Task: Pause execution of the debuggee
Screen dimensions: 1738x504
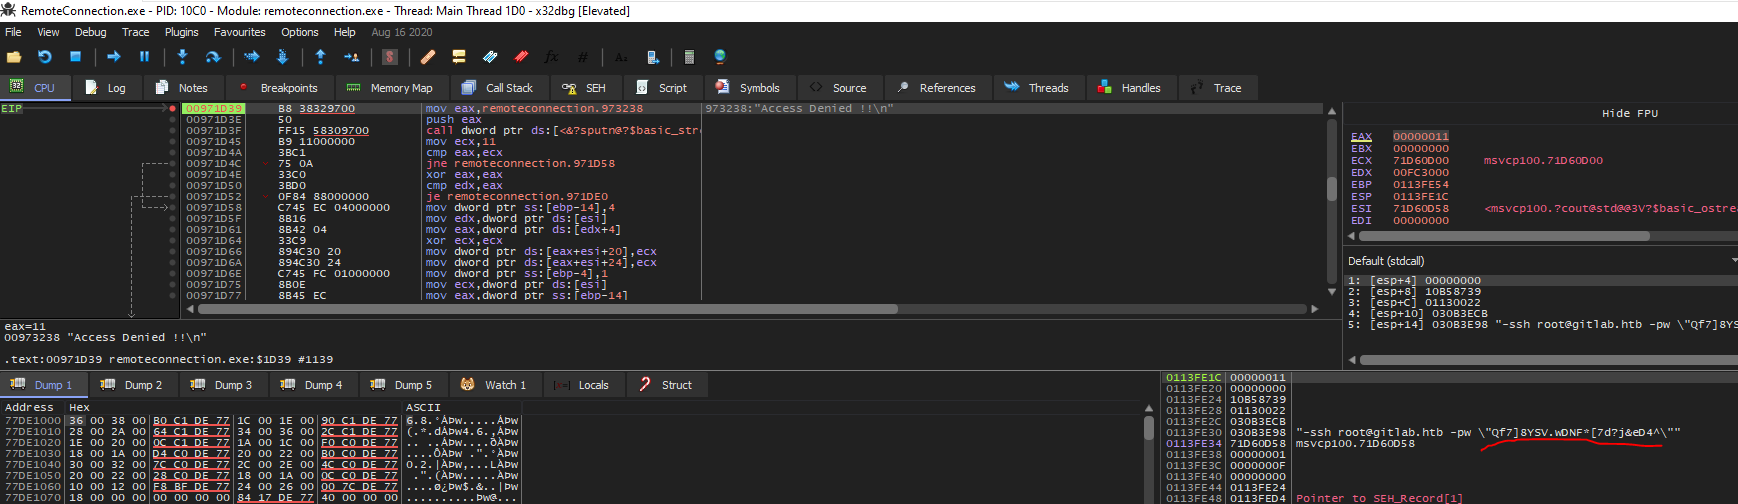Action: pos(144,57)
